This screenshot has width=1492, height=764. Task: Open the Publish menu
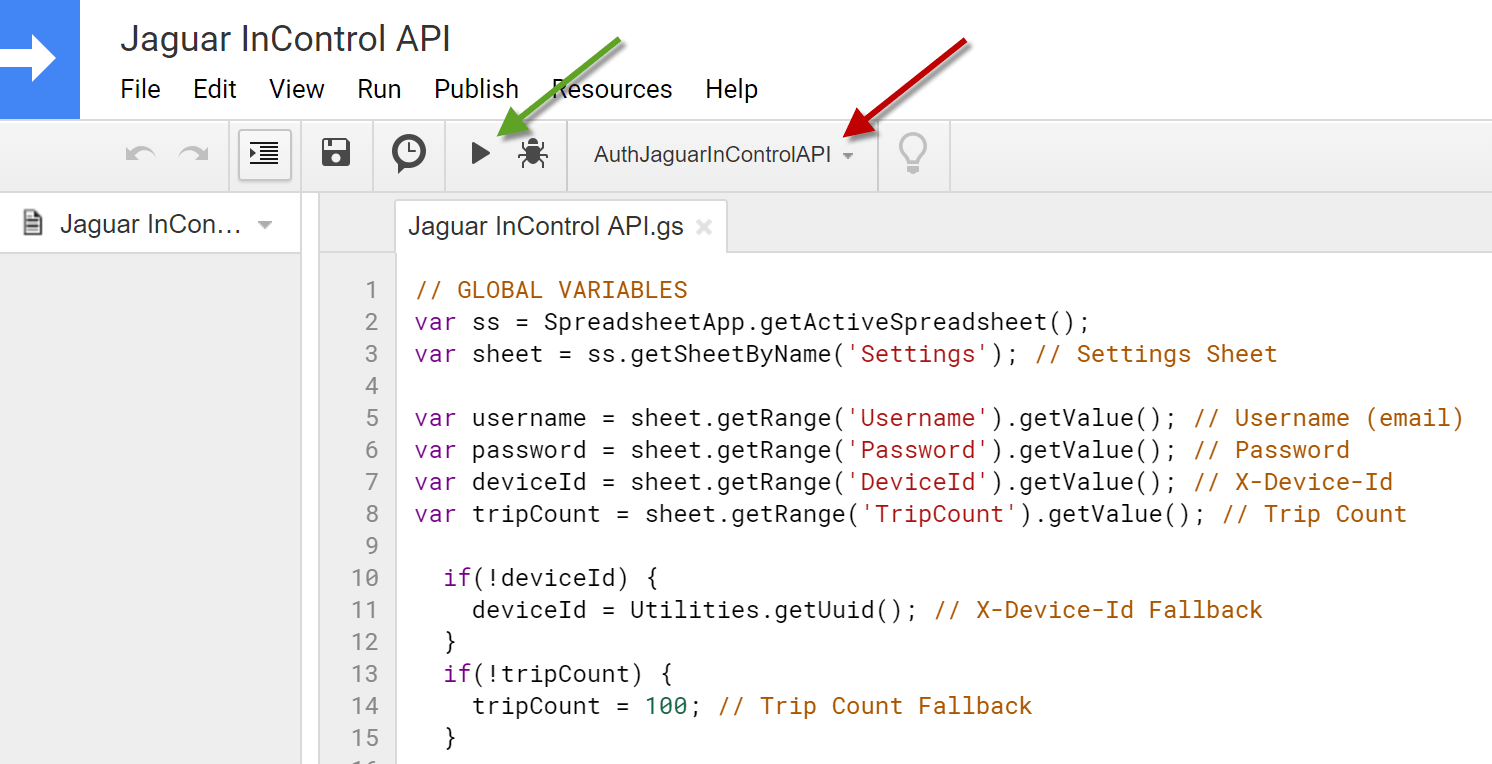coord(477,89)
